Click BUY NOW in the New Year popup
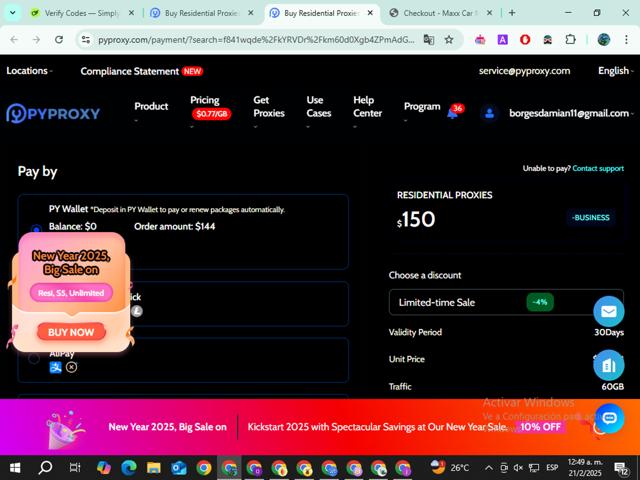The width and height of the screenshot is (640, 480). [x=71, y=332]
